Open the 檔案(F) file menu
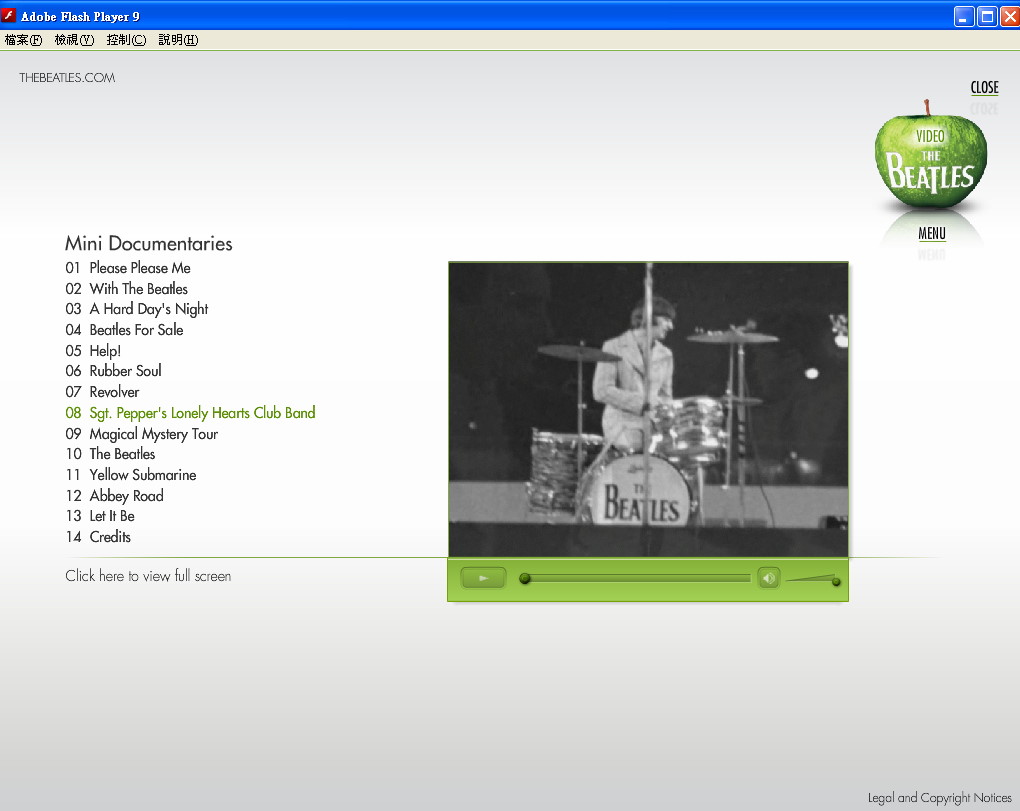 [23, 40]
